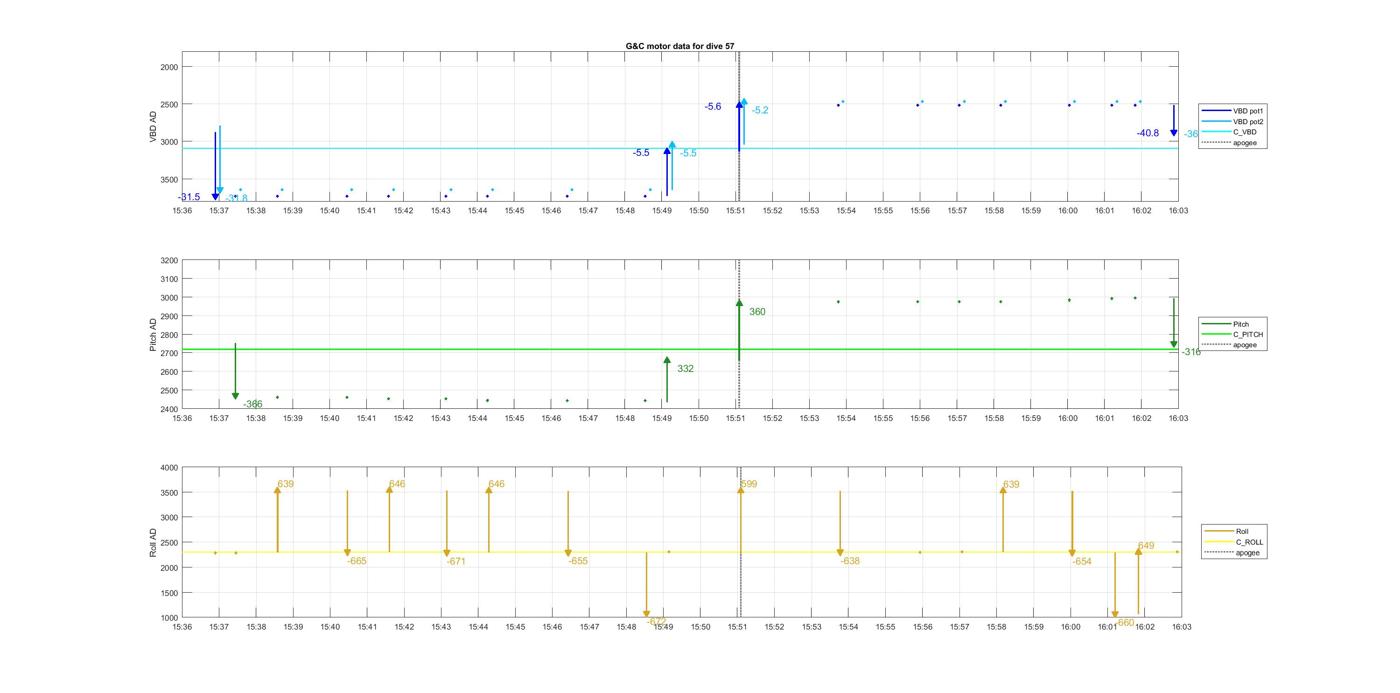Click the '16:03' tick under Roll plot
Viewport: 1400px width, 693px height.
(1180, 627)
